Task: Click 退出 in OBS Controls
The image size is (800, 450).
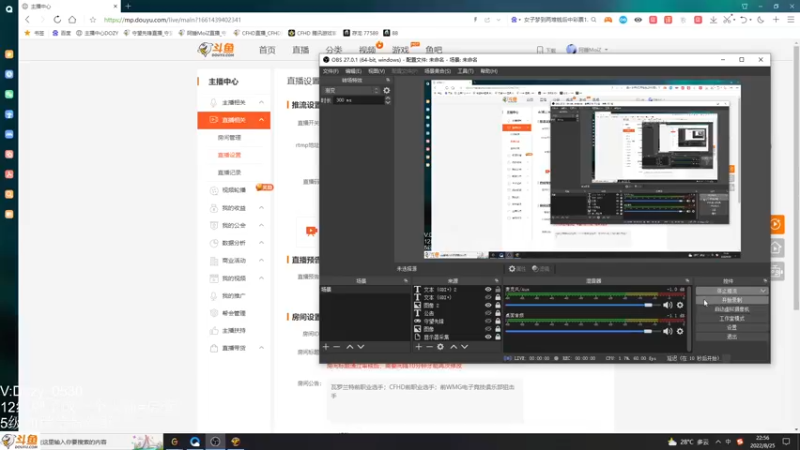Action: pyautogui.click(x=732, y=337)
